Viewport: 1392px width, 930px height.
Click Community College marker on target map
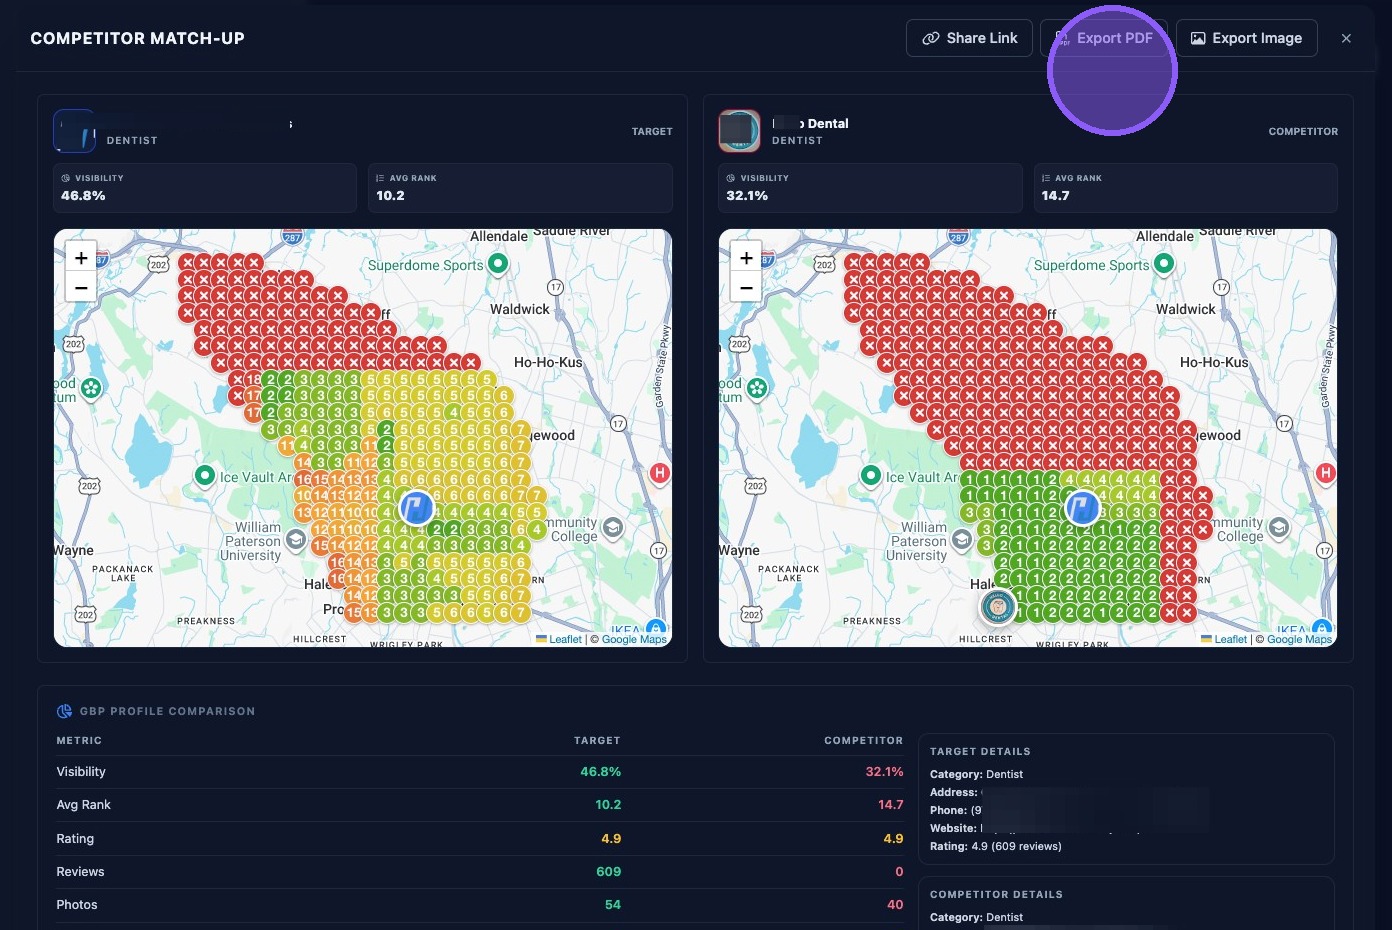click(x=613, y=526)
